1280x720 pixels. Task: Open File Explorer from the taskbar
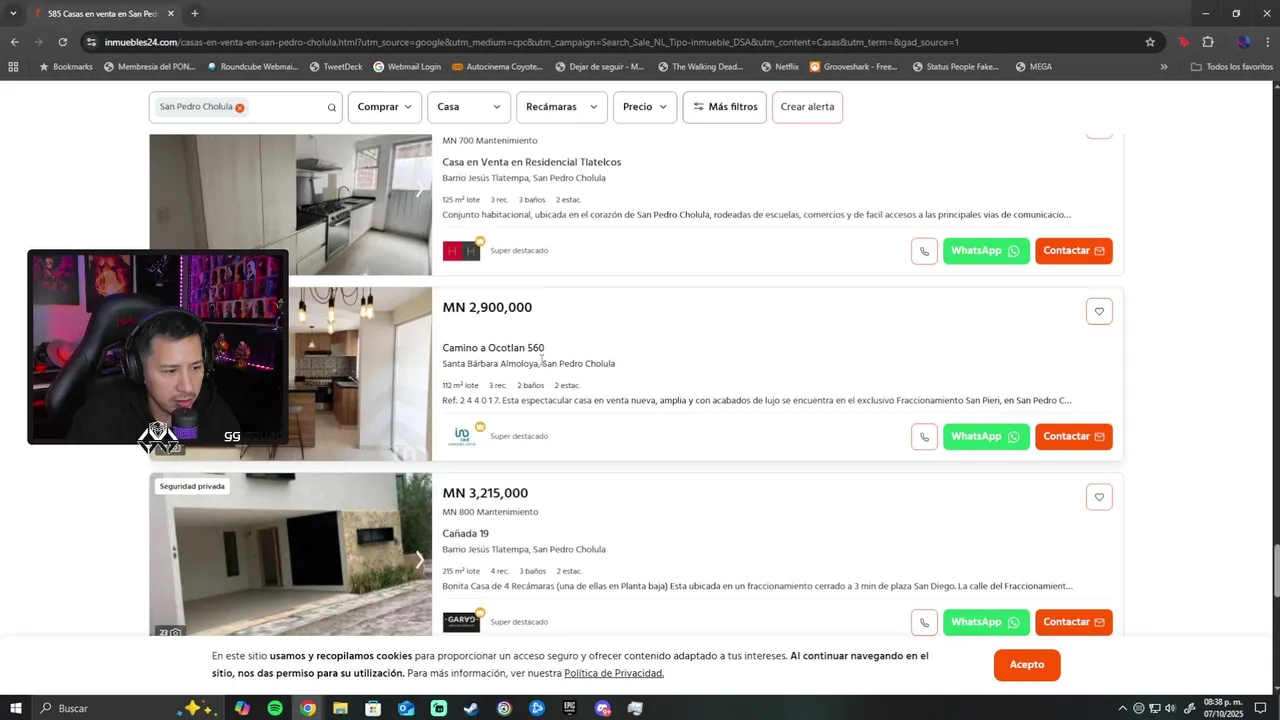click(x=340, y=708)
